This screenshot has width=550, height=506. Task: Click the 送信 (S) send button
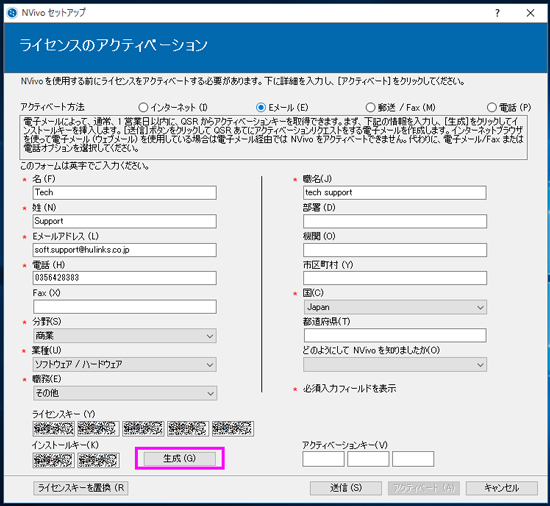(346, 488)
